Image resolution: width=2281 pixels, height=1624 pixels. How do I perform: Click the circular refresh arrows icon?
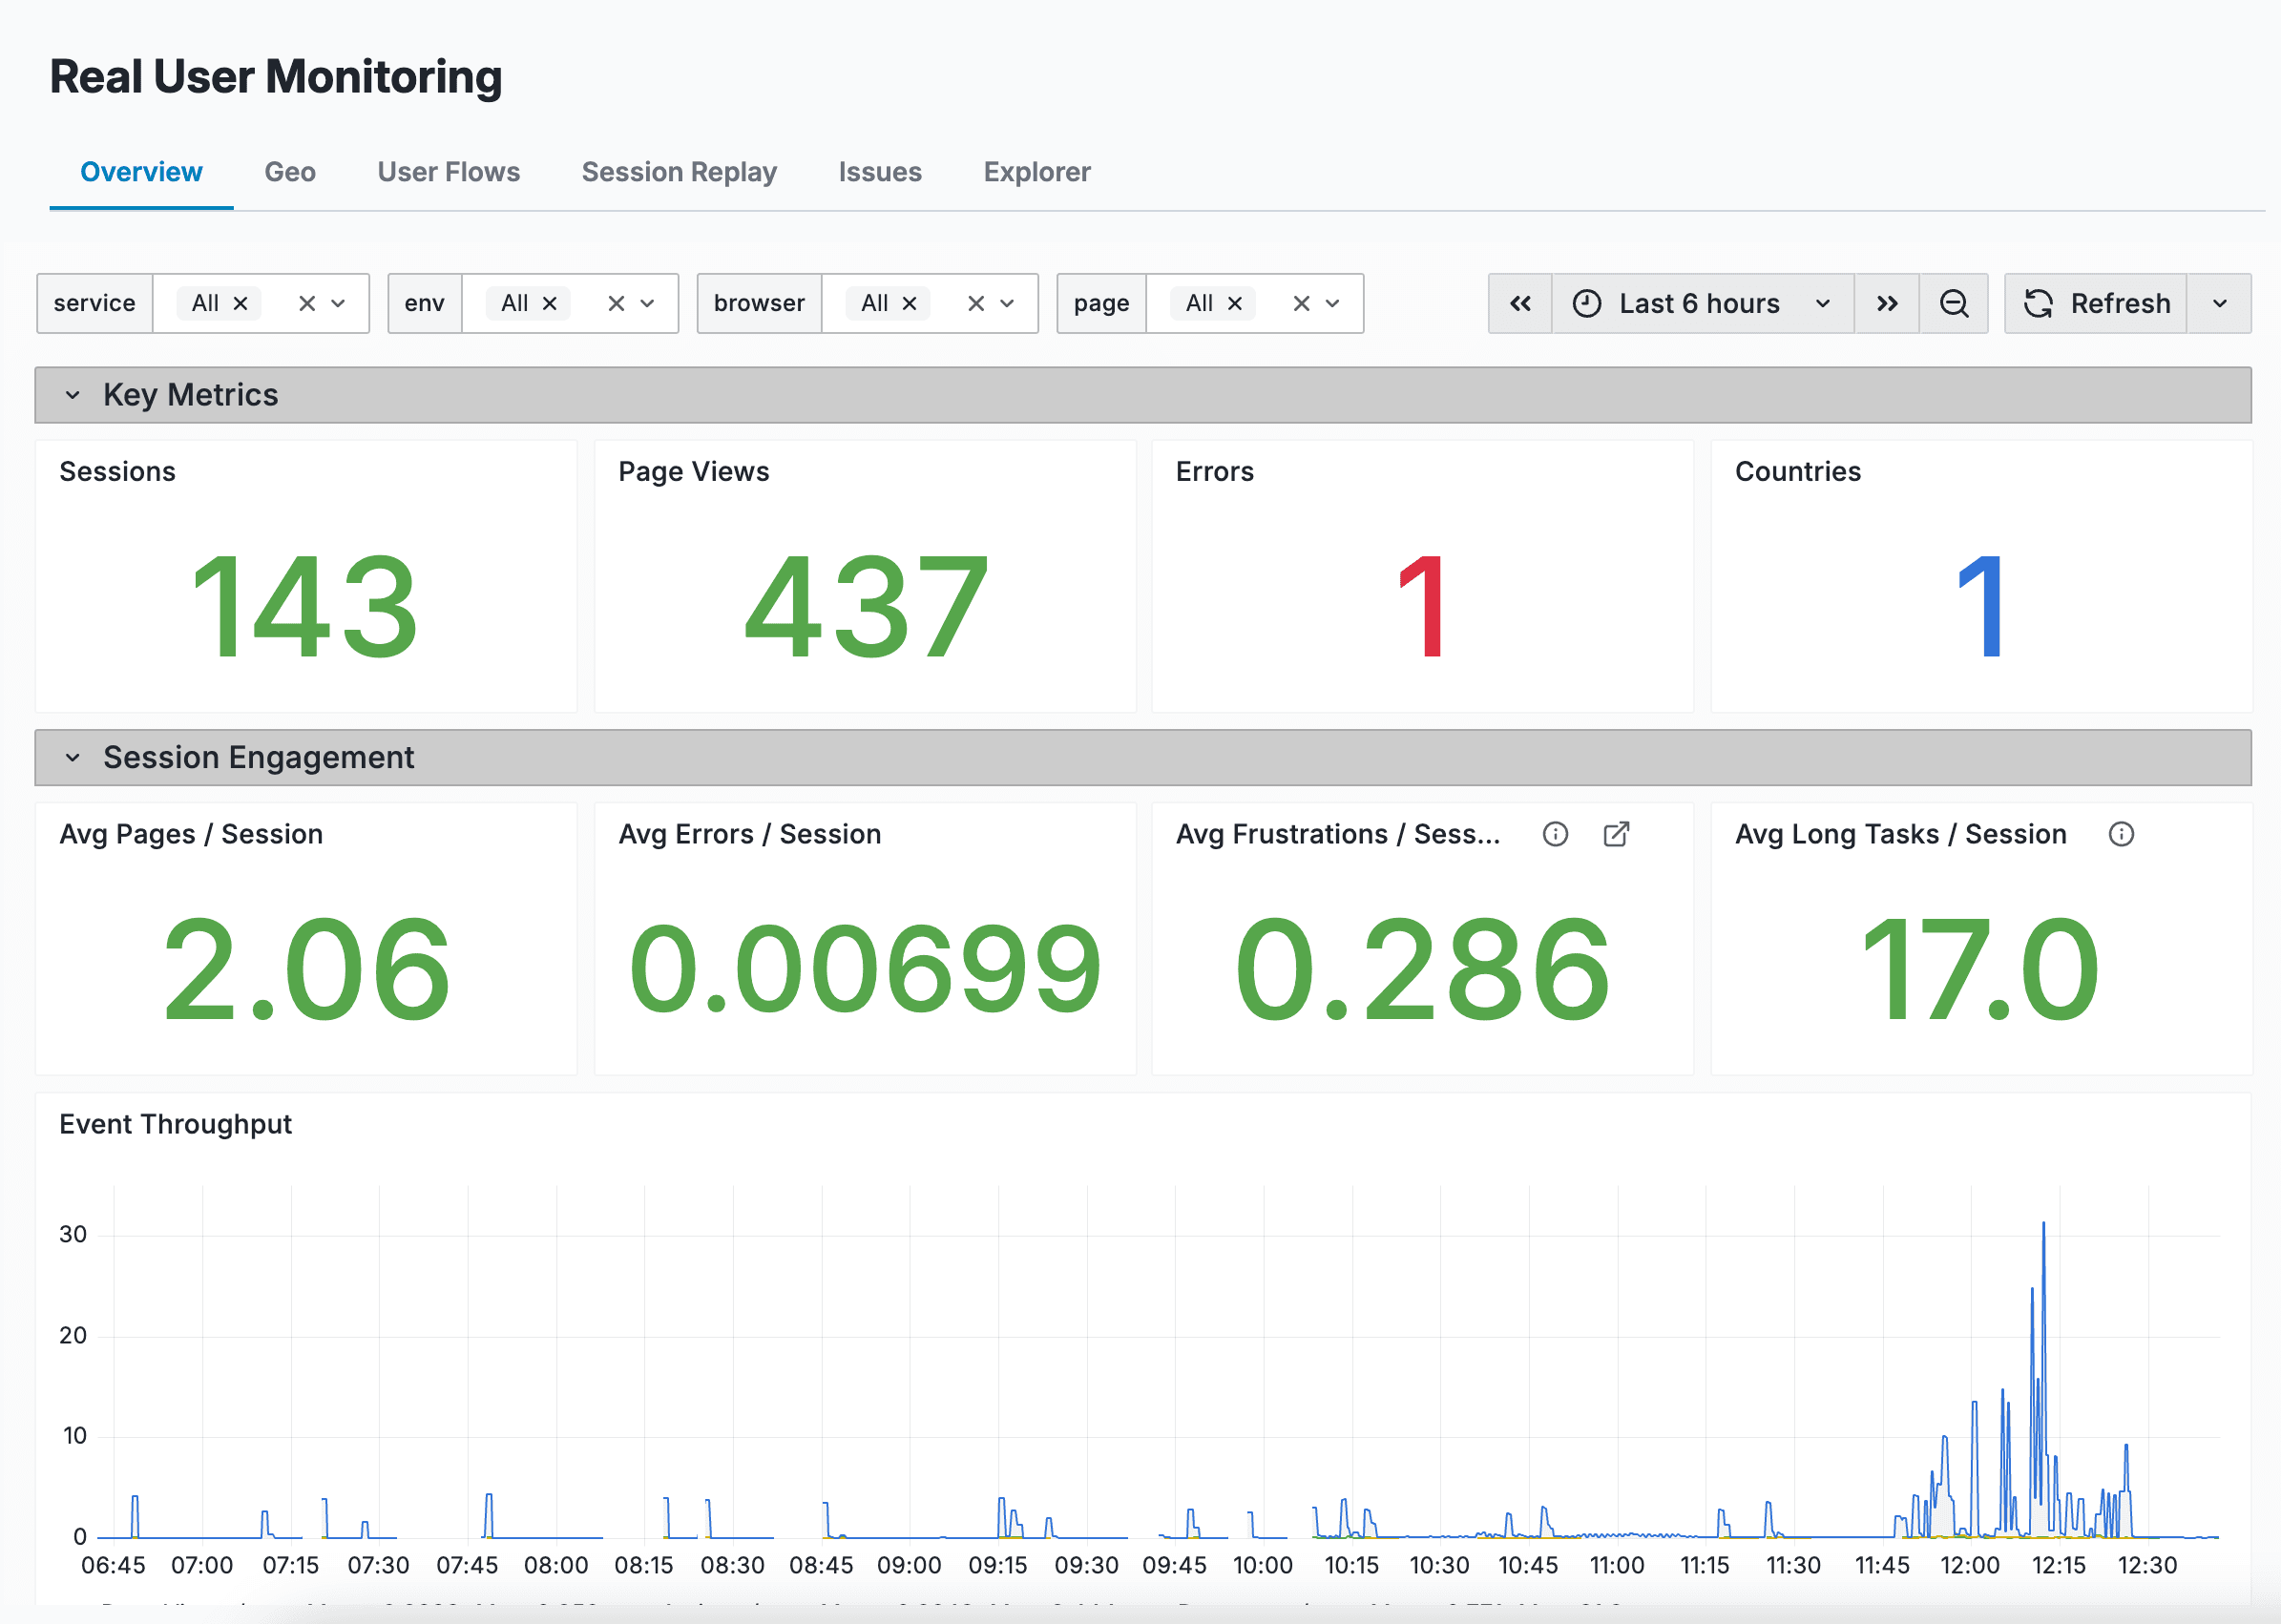coord(2038,303)
